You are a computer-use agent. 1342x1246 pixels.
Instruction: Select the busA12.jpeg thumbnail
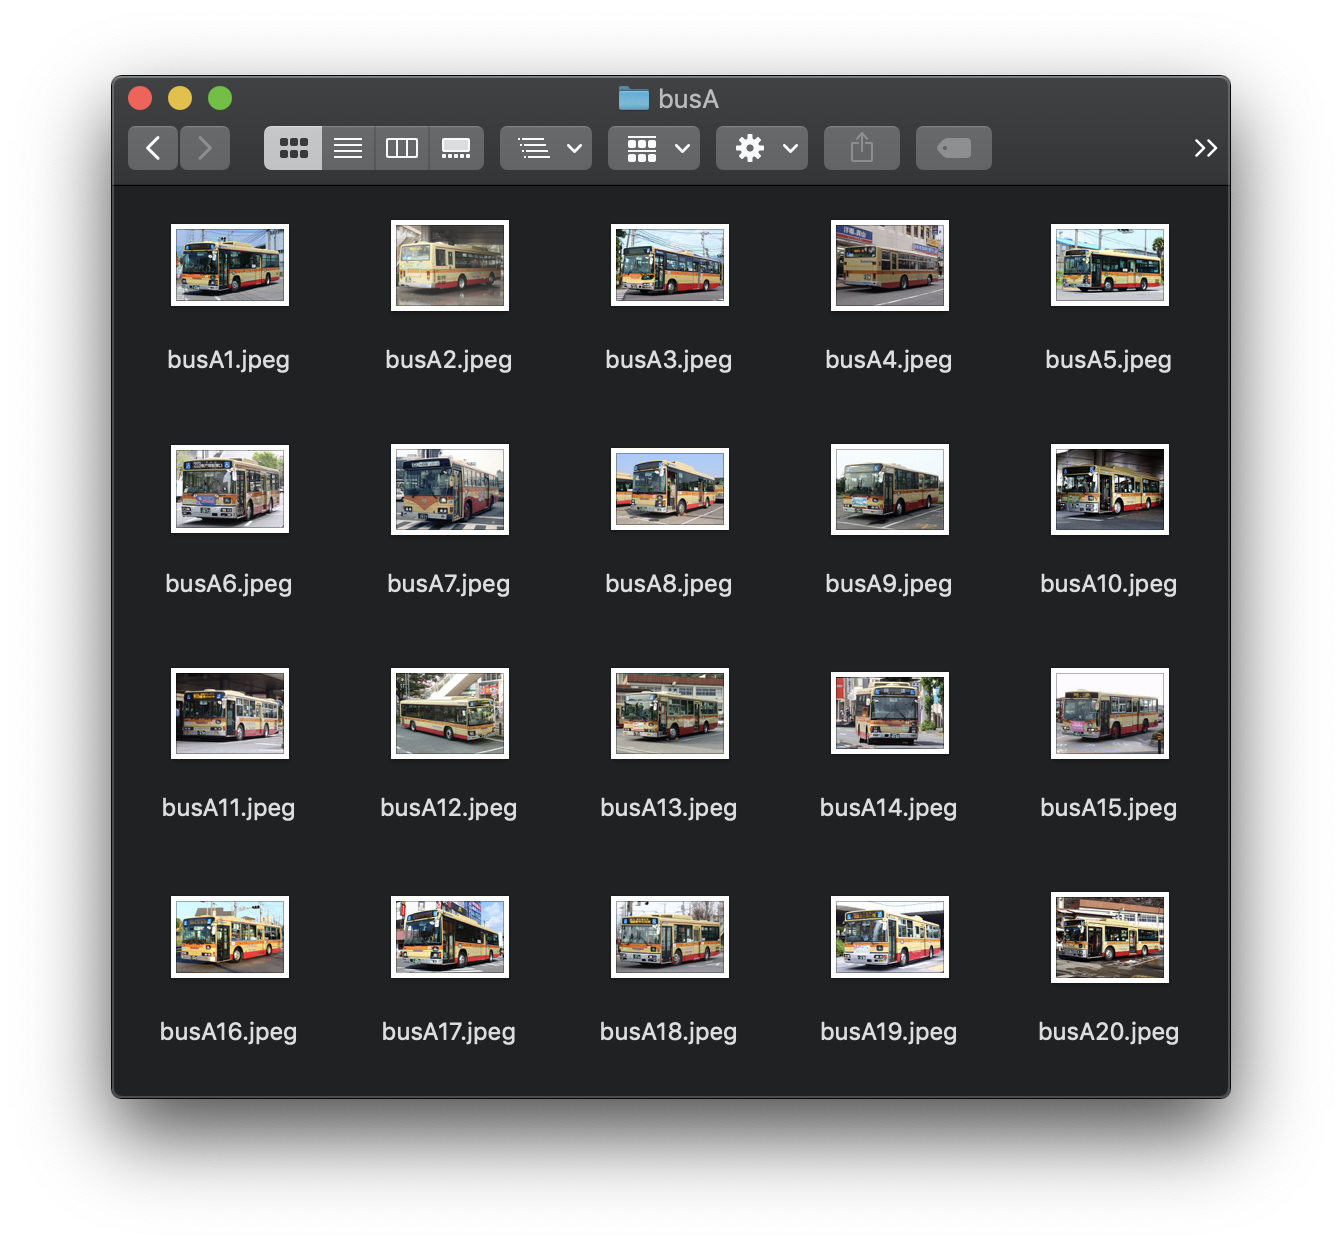[x=450, y=713]
